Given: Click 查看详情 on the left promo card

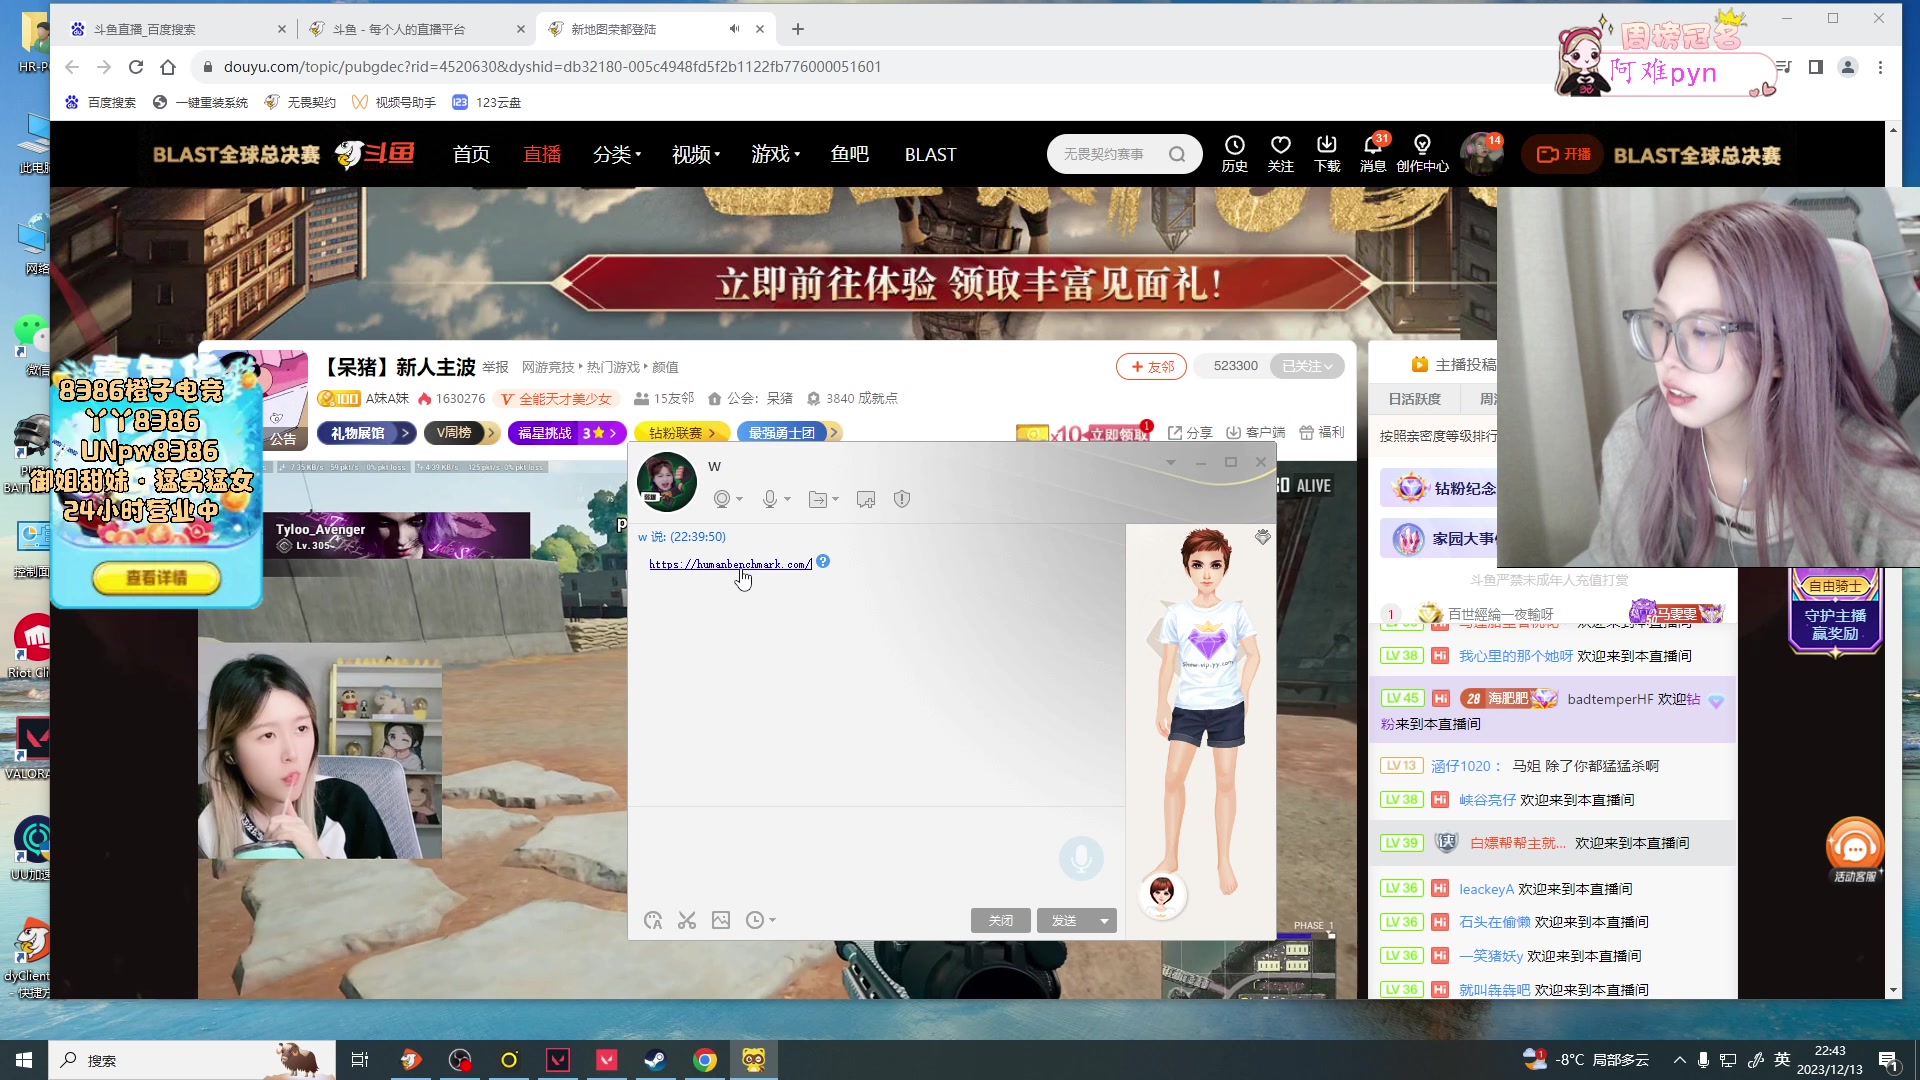Looking at the screenshot, I should [x=157, y=578].
